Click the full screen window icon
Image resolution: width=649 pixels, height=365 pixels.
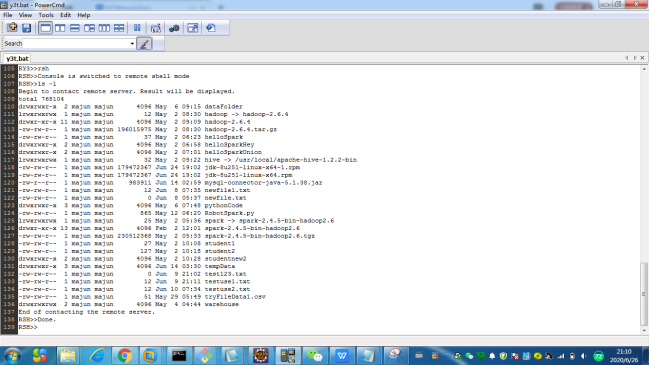193,28
